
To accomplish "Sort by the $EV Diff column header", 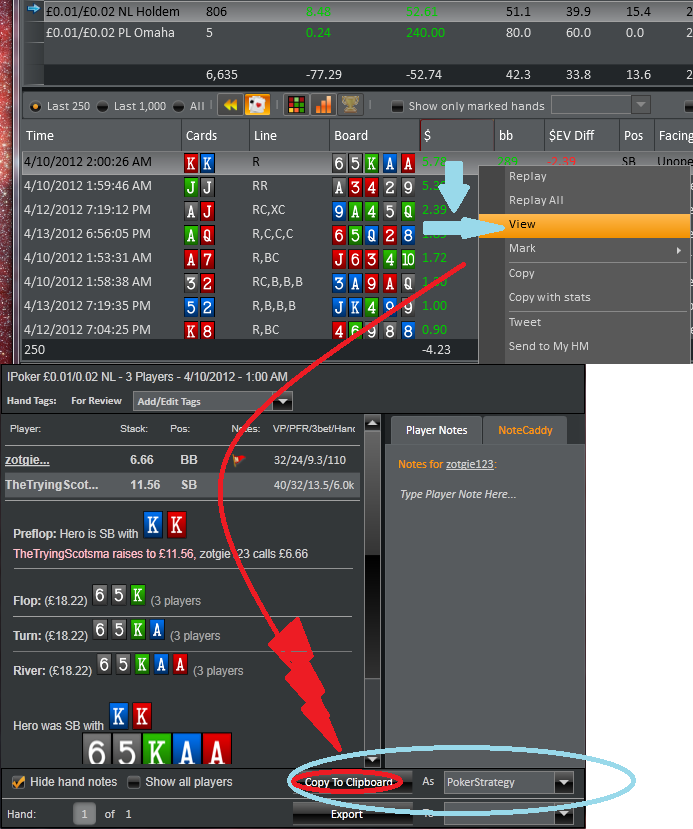I will pyautogui.click(x=581, y=135).
